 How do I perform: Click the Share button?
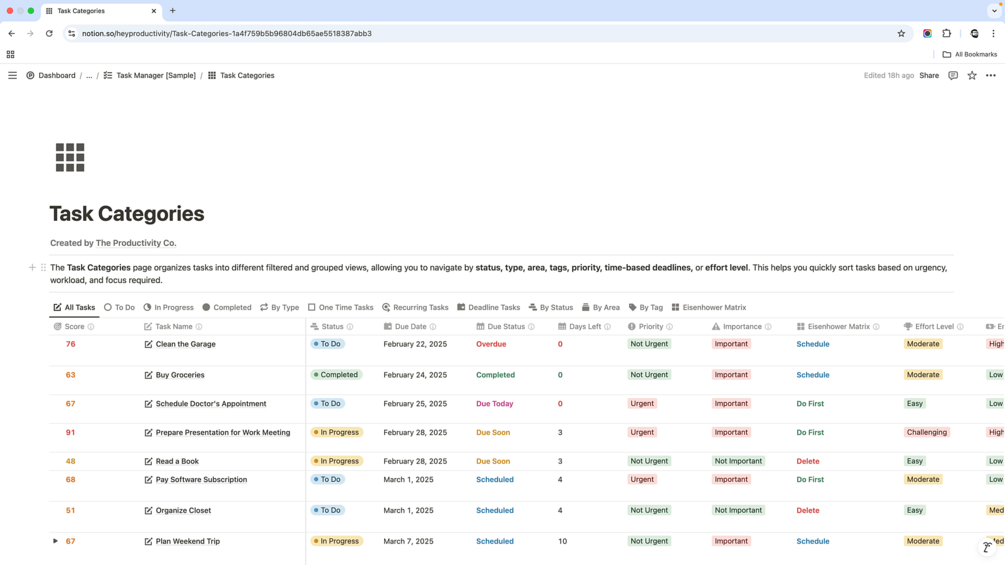pos(929,76)
